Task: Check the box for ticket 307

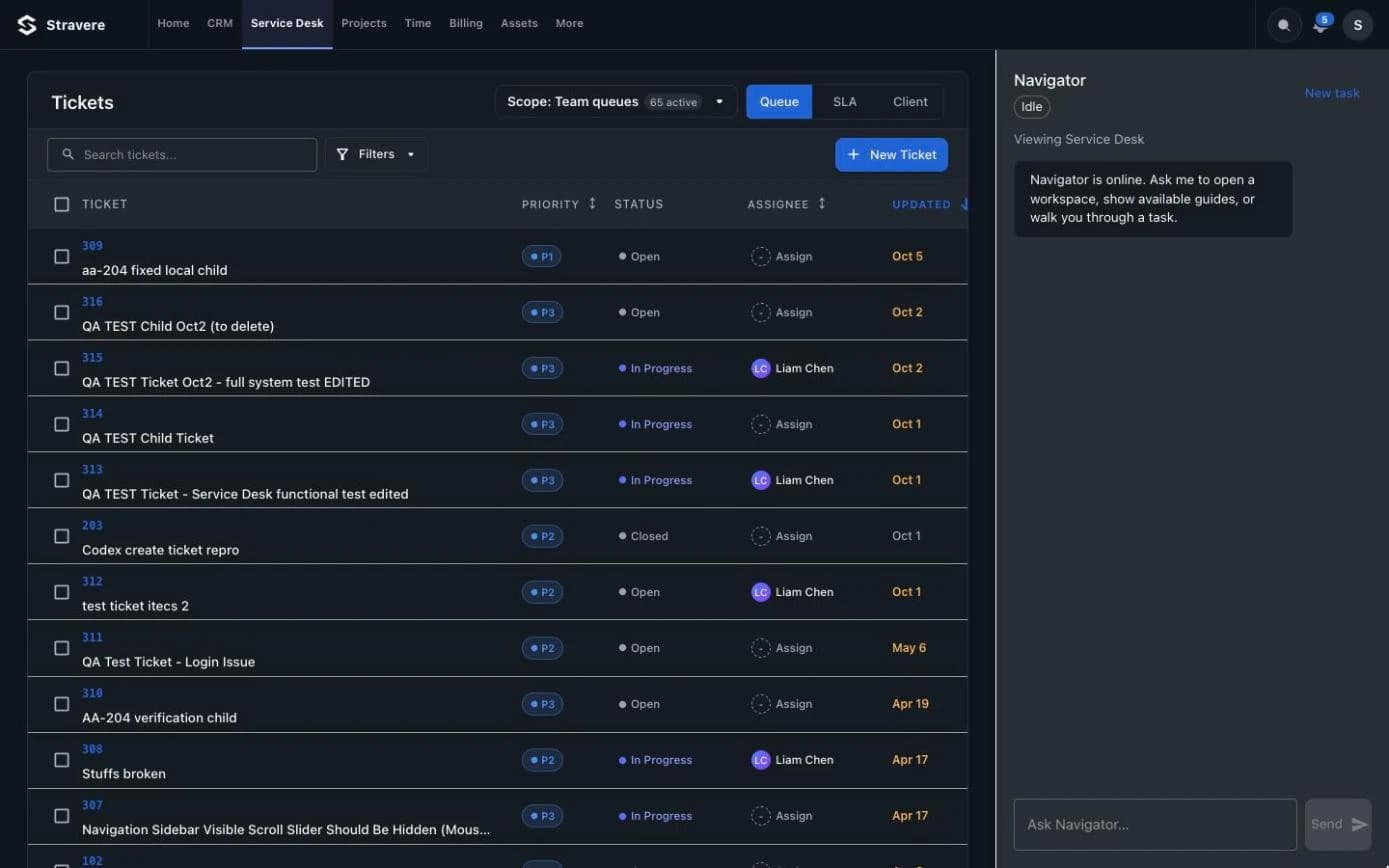Action: click(61, 816)
